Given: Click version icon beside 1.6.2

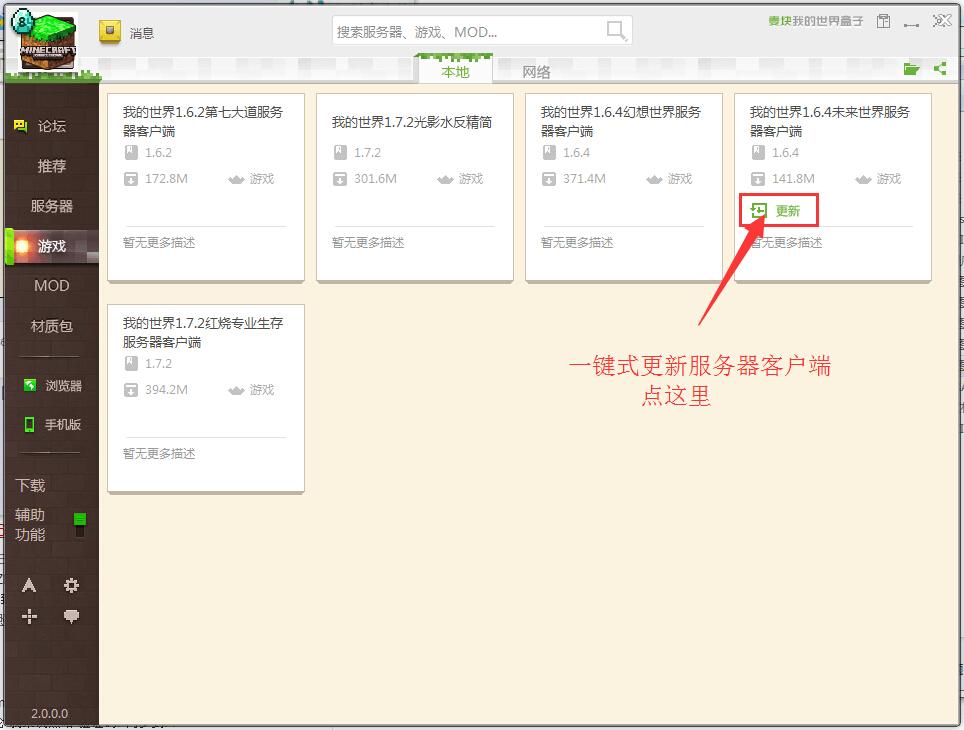Looking at the screenshot, I should click(x=131, y=153).
